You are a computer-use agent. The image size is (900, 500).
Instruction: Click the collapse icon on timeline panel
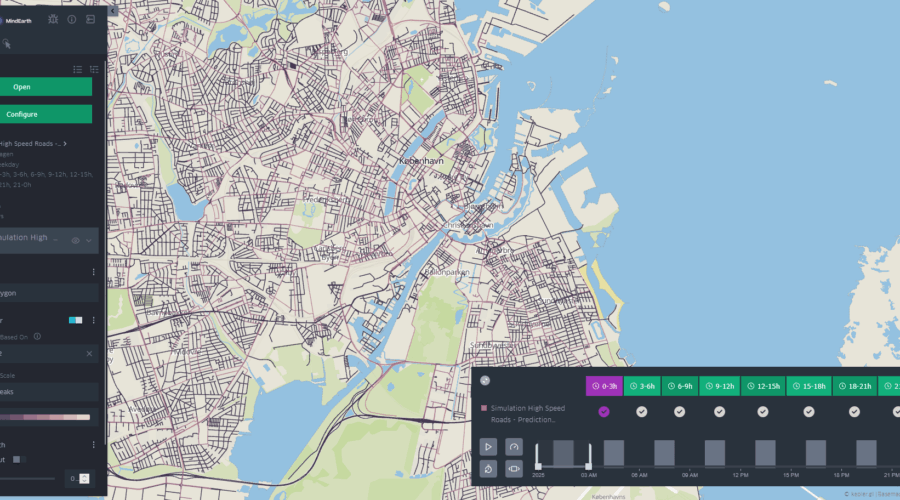[484, 379]
